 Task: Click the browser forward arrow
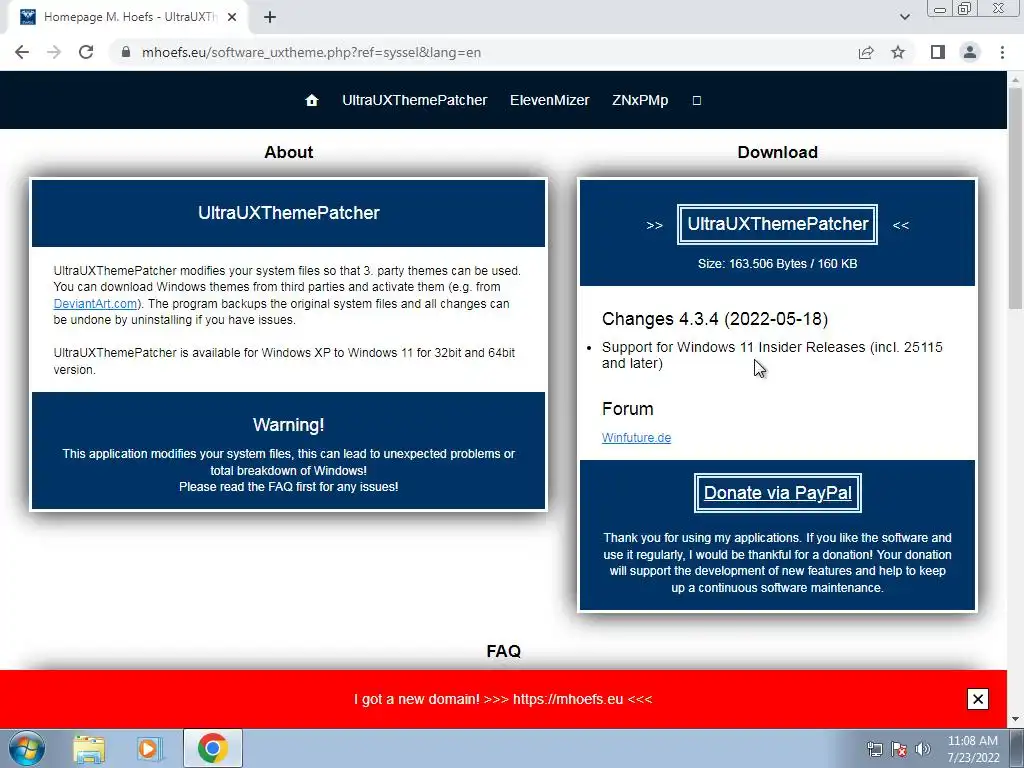(54, 52)
